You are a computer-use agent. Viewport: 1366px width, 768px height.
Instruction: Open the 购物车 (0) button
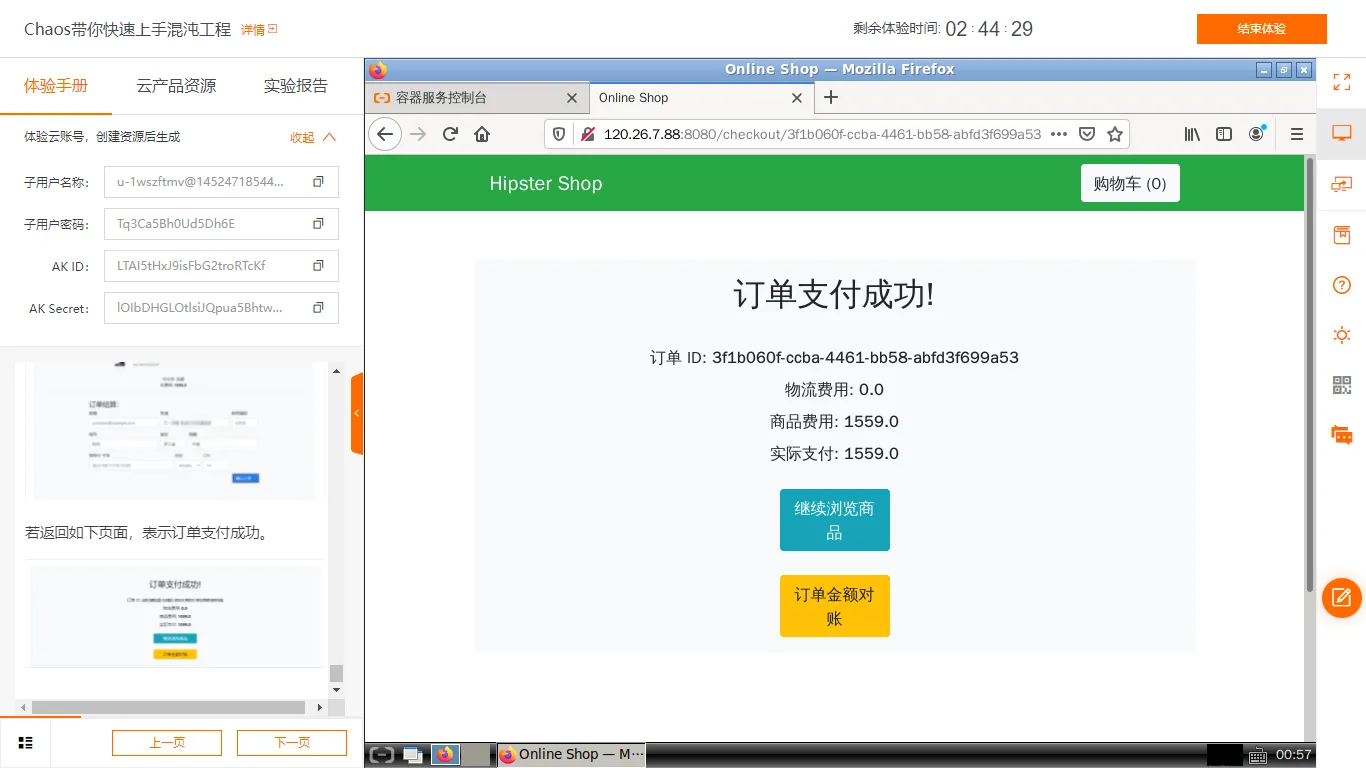[1130, 183]
